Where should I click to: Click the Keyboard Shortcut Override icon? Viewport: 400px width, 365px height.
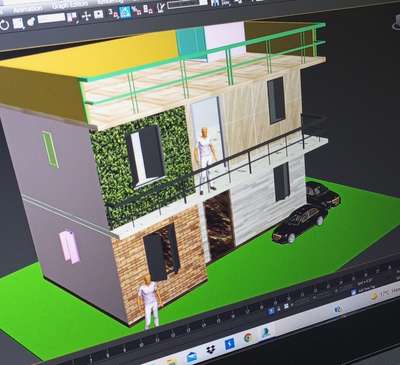(98, 15)
